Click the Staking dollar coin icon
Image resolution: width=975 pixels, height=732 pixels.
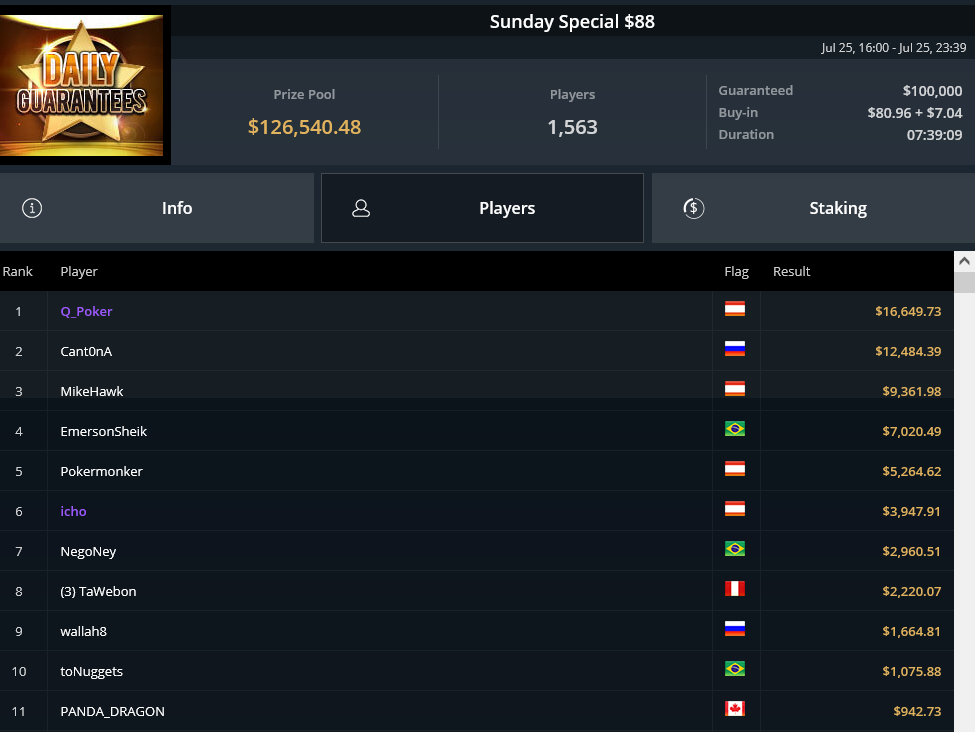point(693,208)
